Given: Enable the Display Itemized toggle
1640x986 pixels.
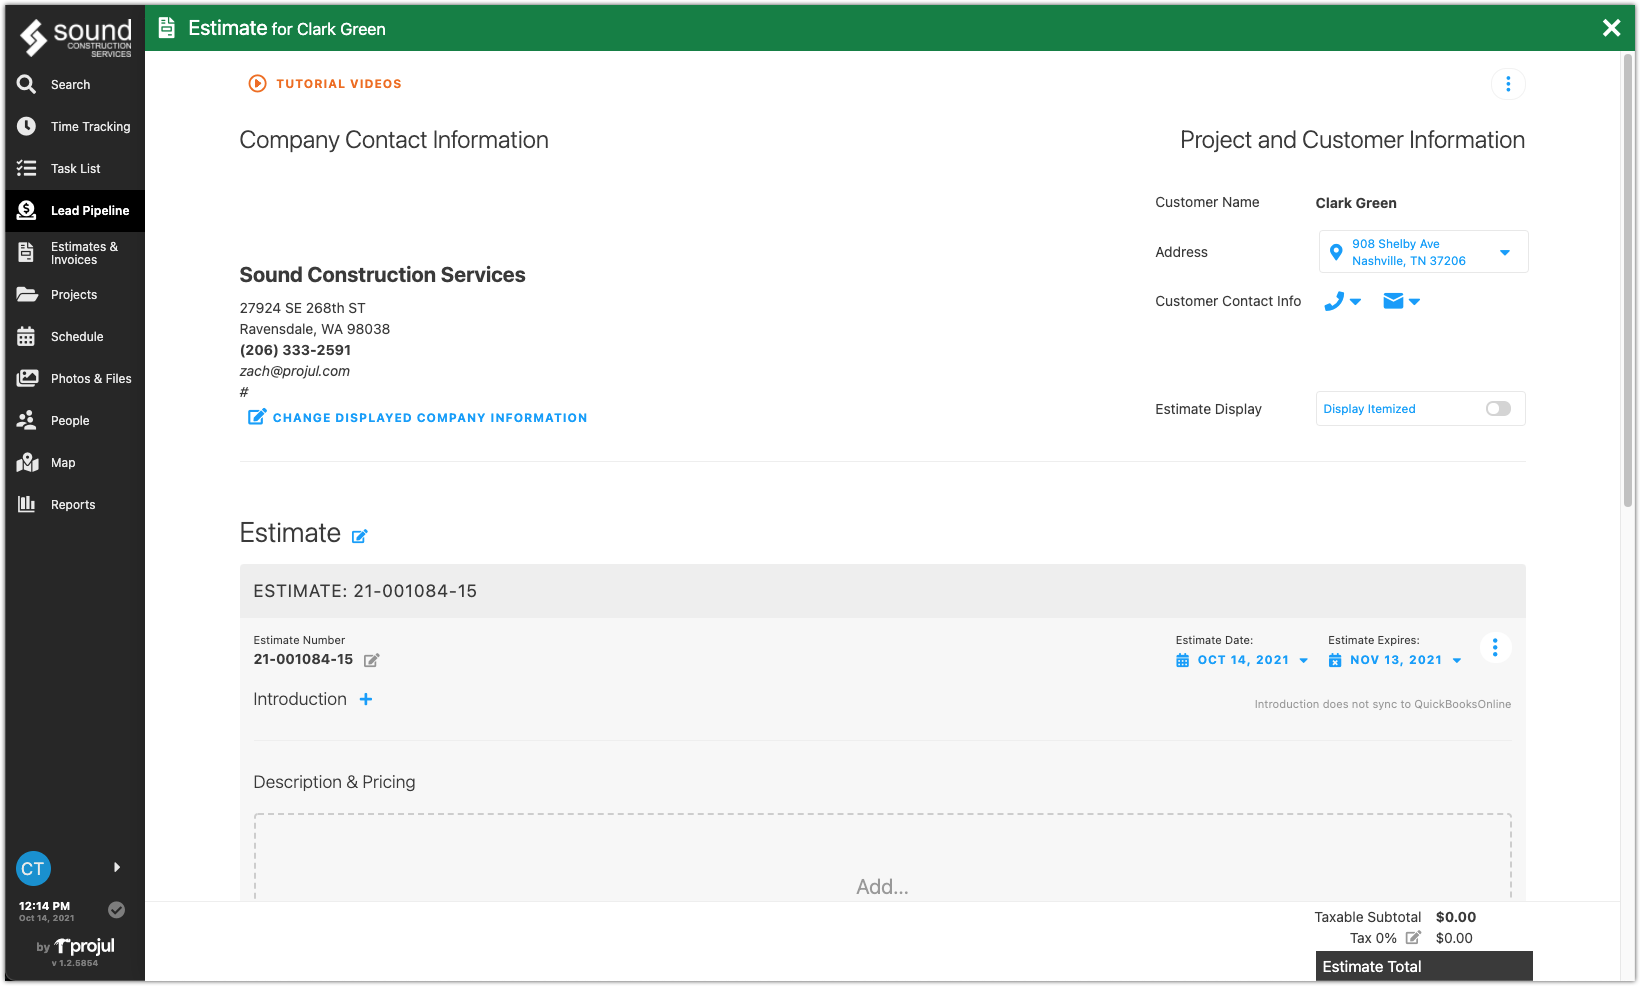Looking at the screenshot, I should [x=1497, y=408].
